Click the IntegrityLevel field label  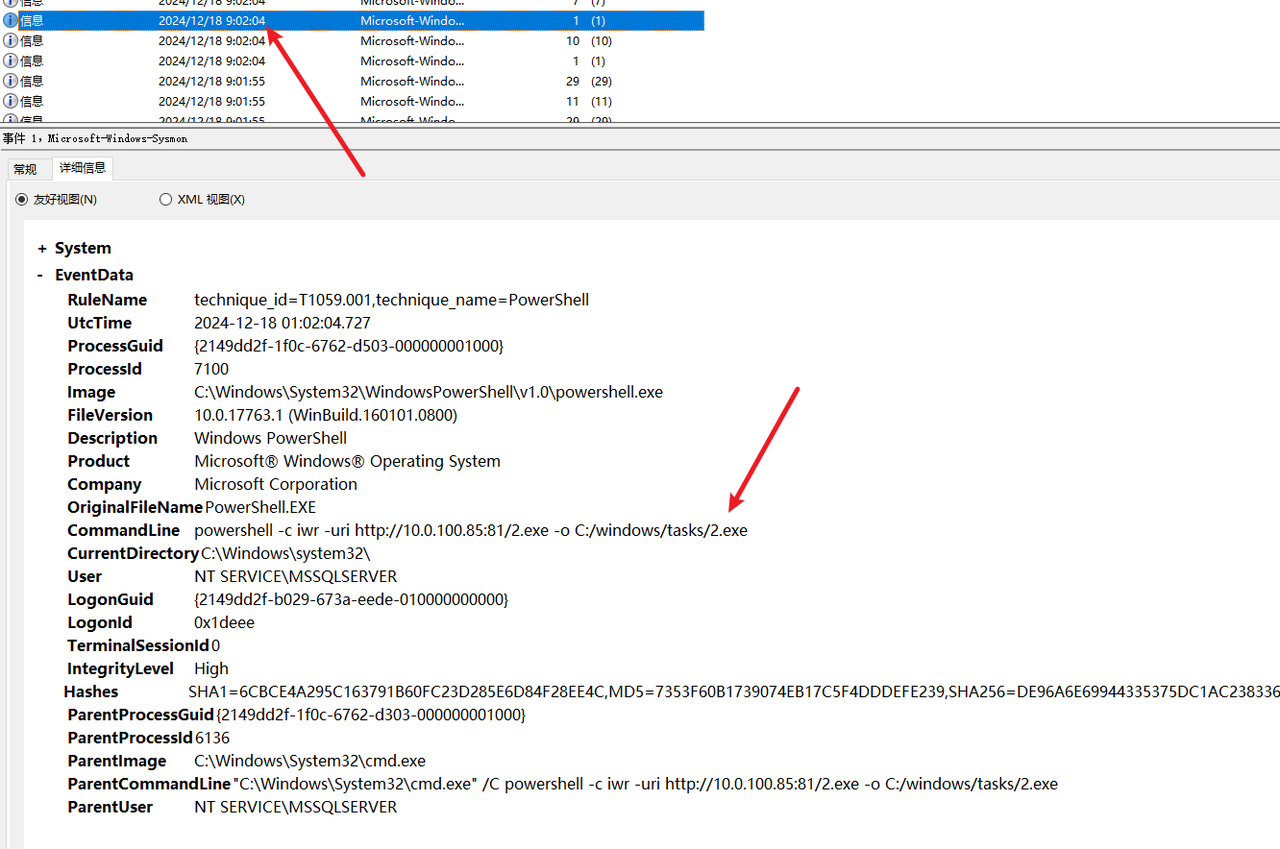coord(120,668)
